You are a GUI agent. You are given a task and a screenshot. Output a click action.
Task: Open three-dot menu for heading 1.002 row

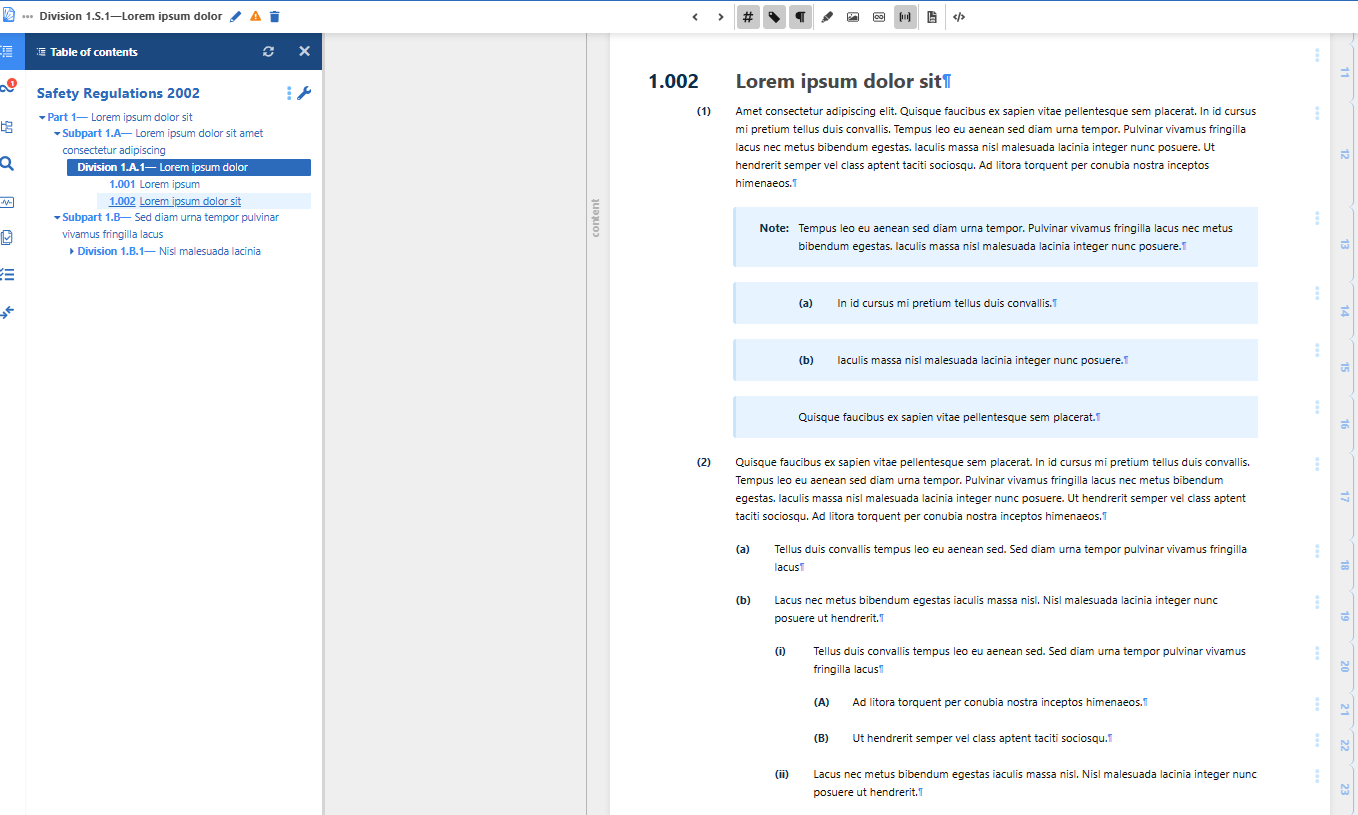pos(1317,55)
